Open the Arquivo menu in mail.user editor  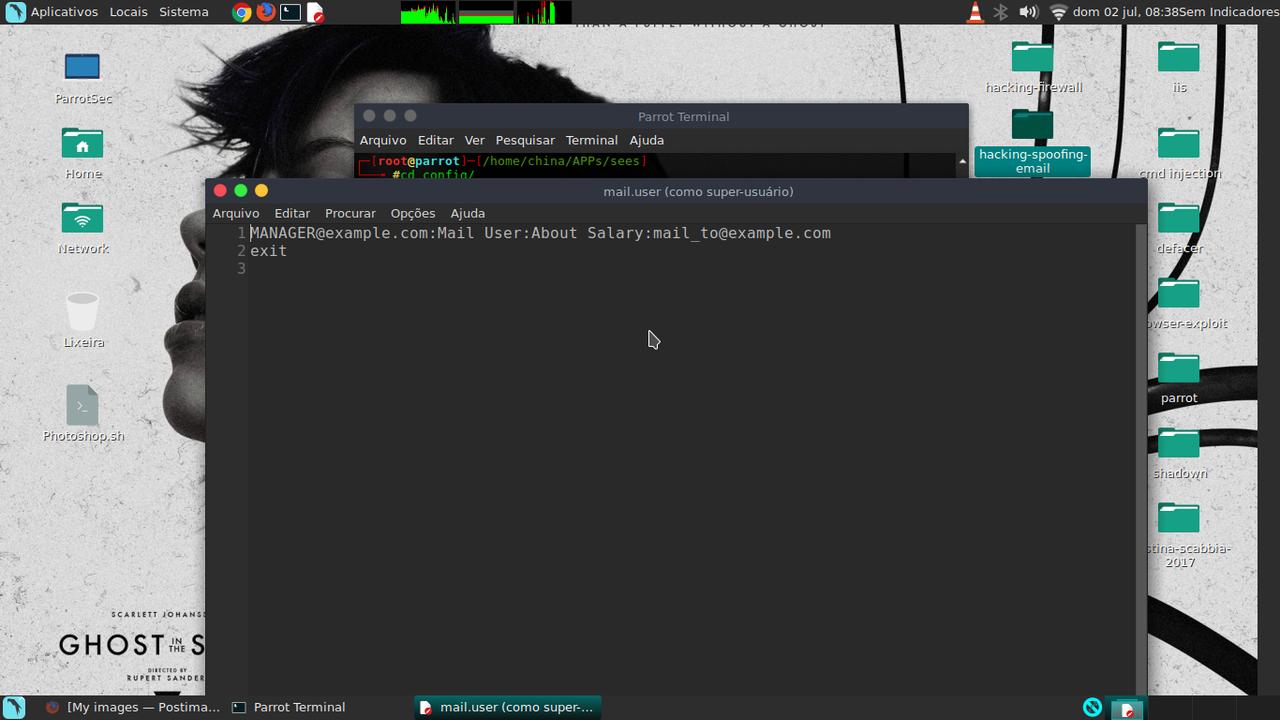[x=236, y=213]
